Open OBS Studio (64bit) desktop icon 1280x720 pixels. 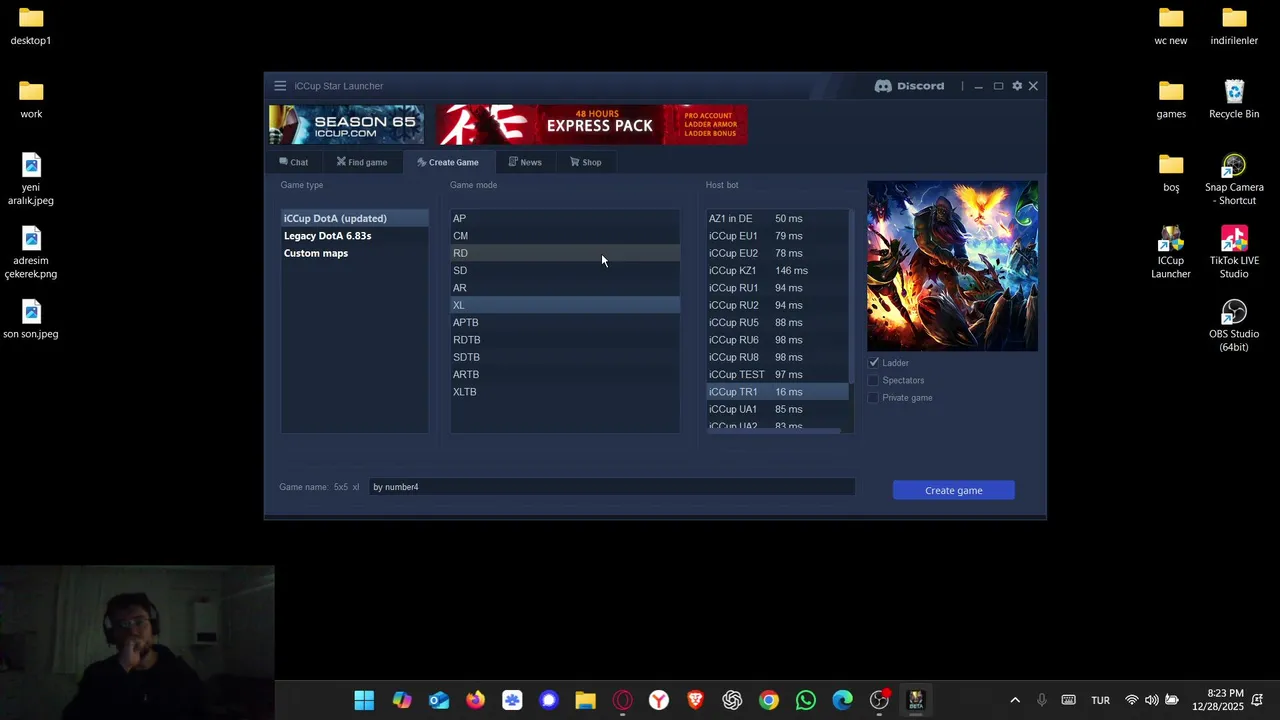(x=1234, y=326)
